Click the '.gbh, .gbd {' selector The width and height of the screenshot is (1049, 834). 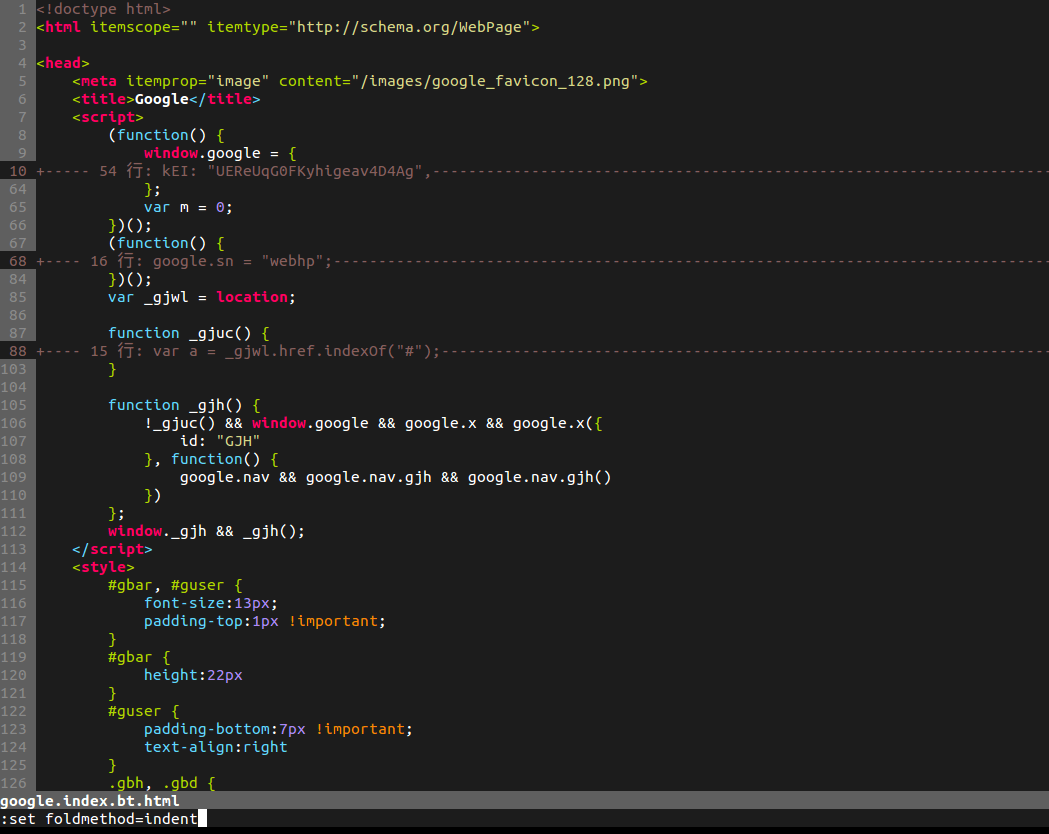click(162, 783)
